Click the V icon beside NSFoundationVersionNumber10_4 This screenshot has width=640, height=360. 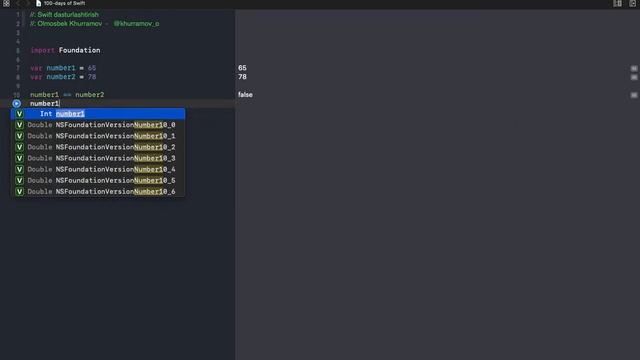tap(19, 169)
